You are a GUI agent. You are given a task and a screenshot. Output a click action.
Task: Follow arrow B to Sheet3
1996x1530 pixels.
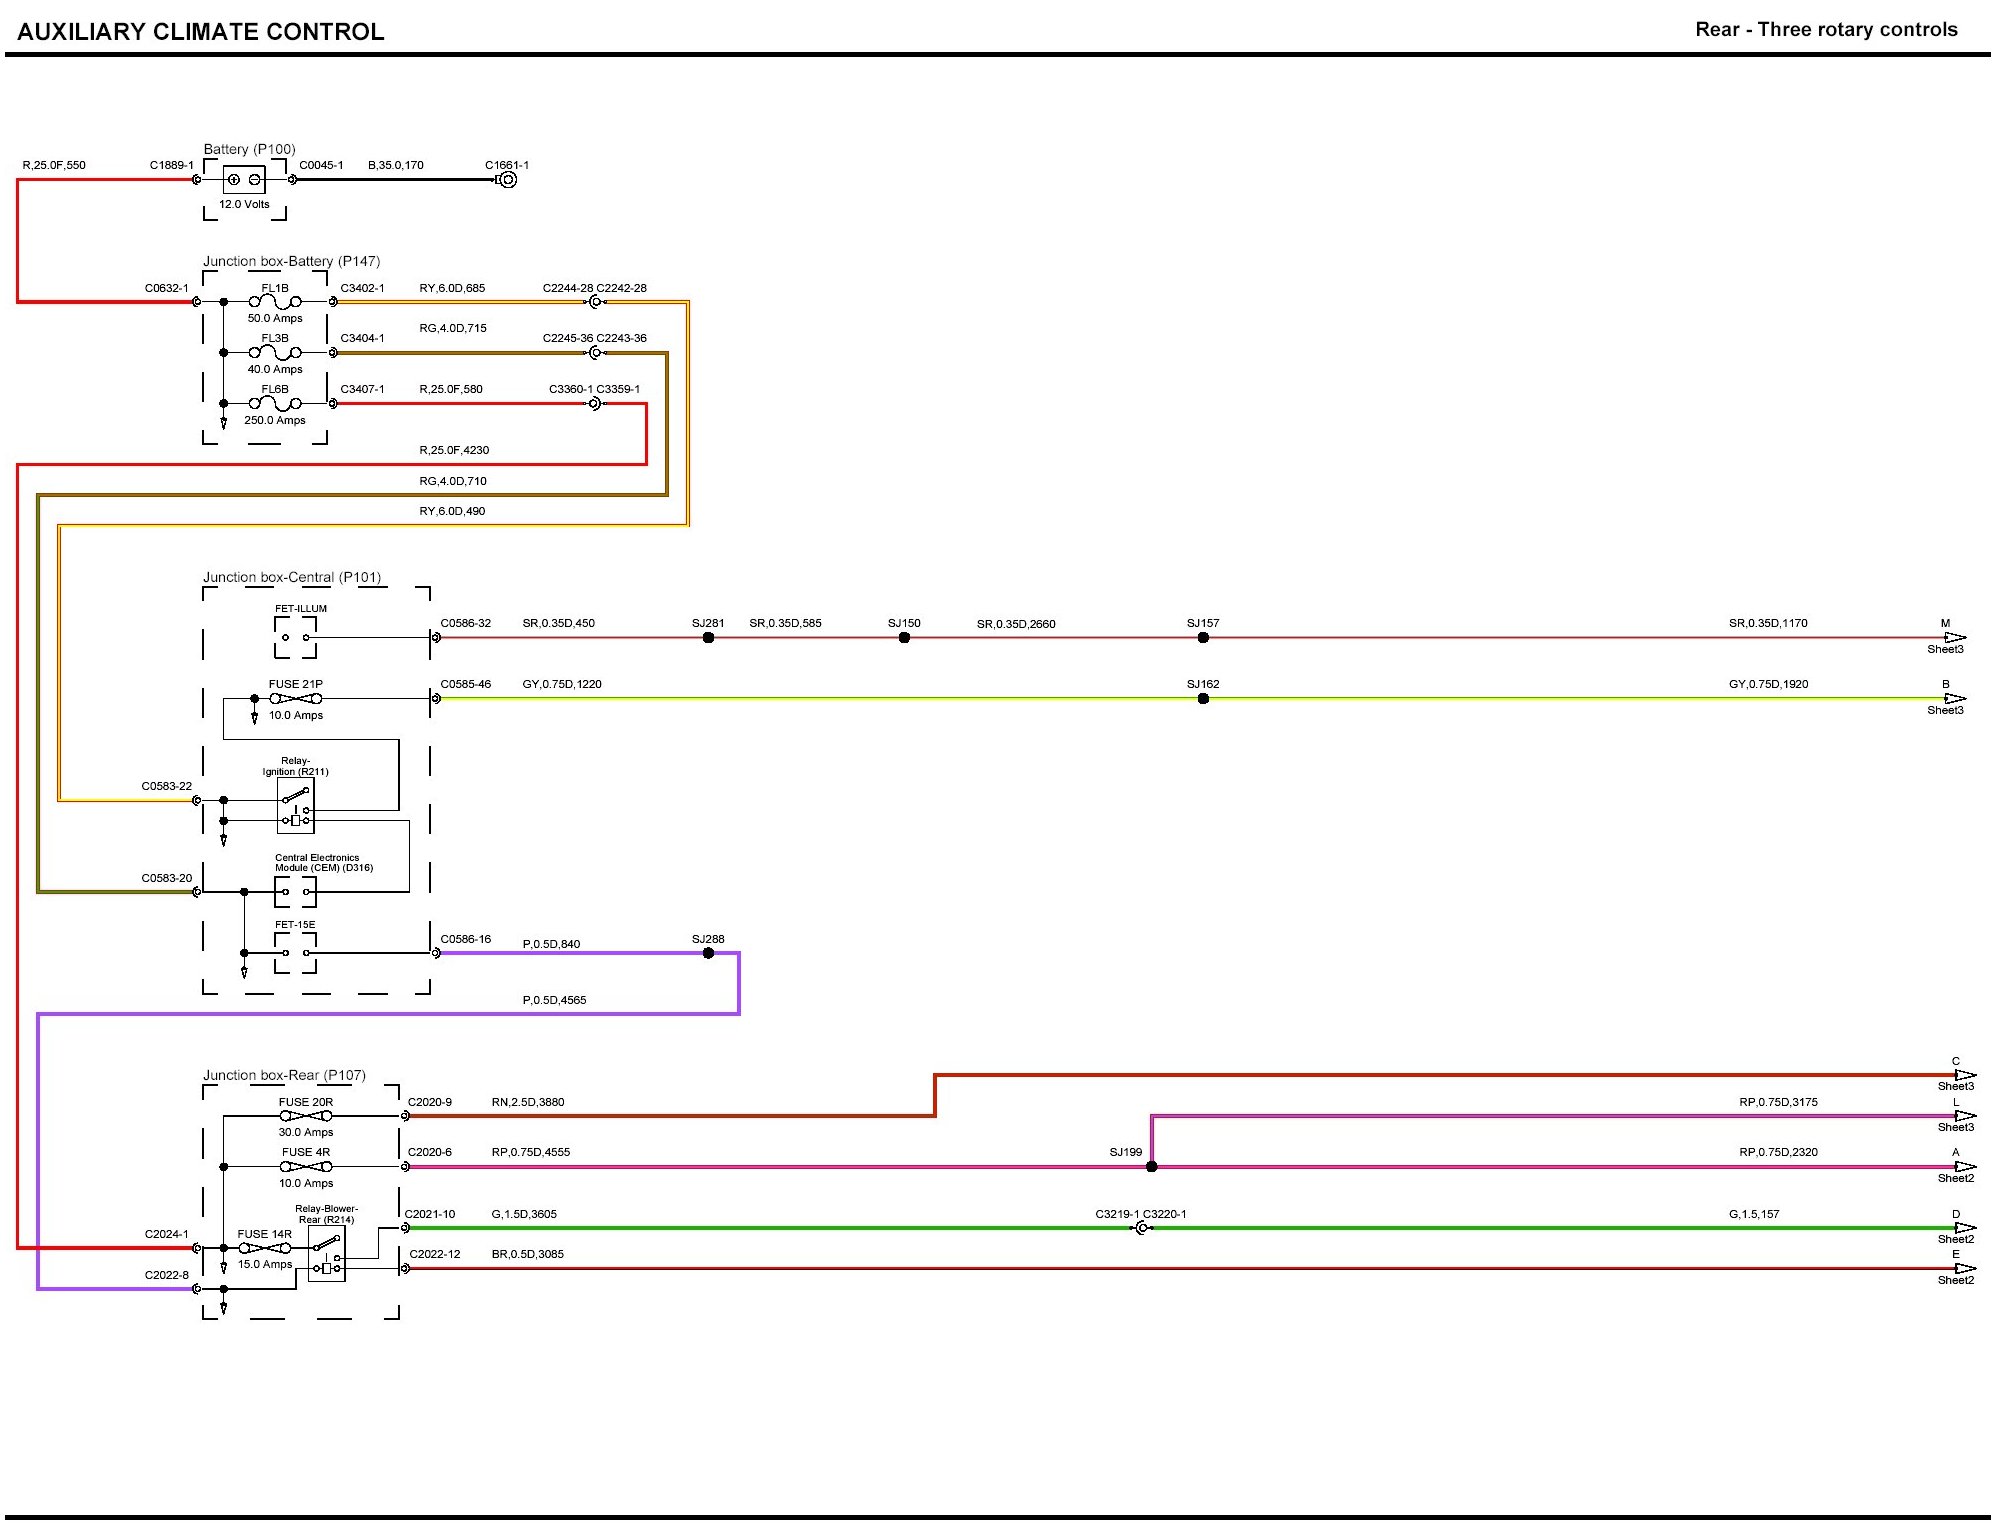point(1955,699)
